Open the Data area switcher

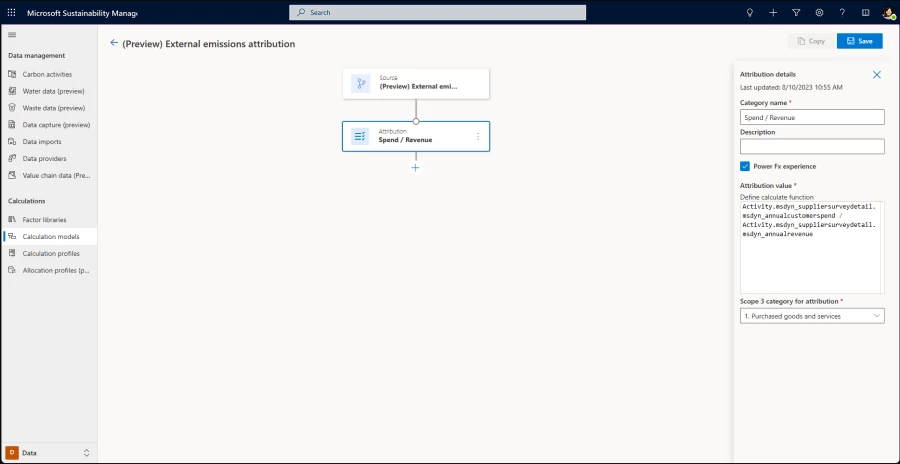pyautogui.click(x=48, y=453)
